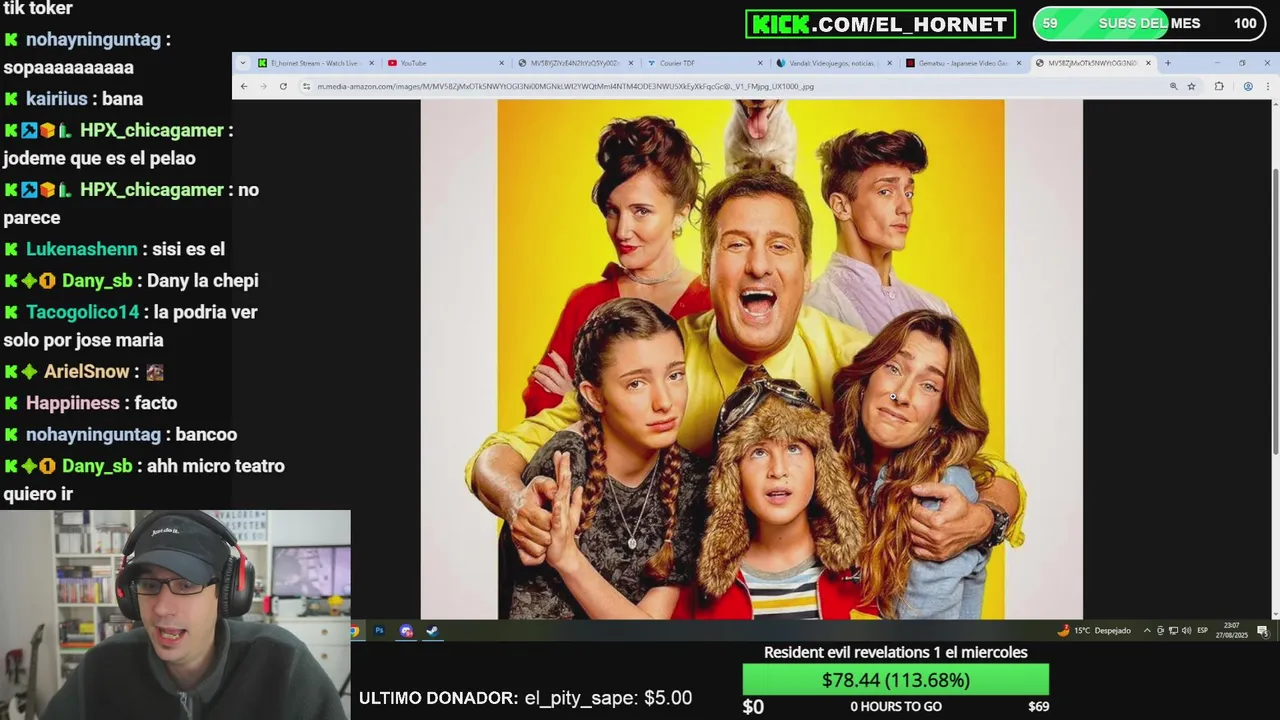Reload the page with the refresh icon
Screen dimensions: 1280x720
pos(283,86)
